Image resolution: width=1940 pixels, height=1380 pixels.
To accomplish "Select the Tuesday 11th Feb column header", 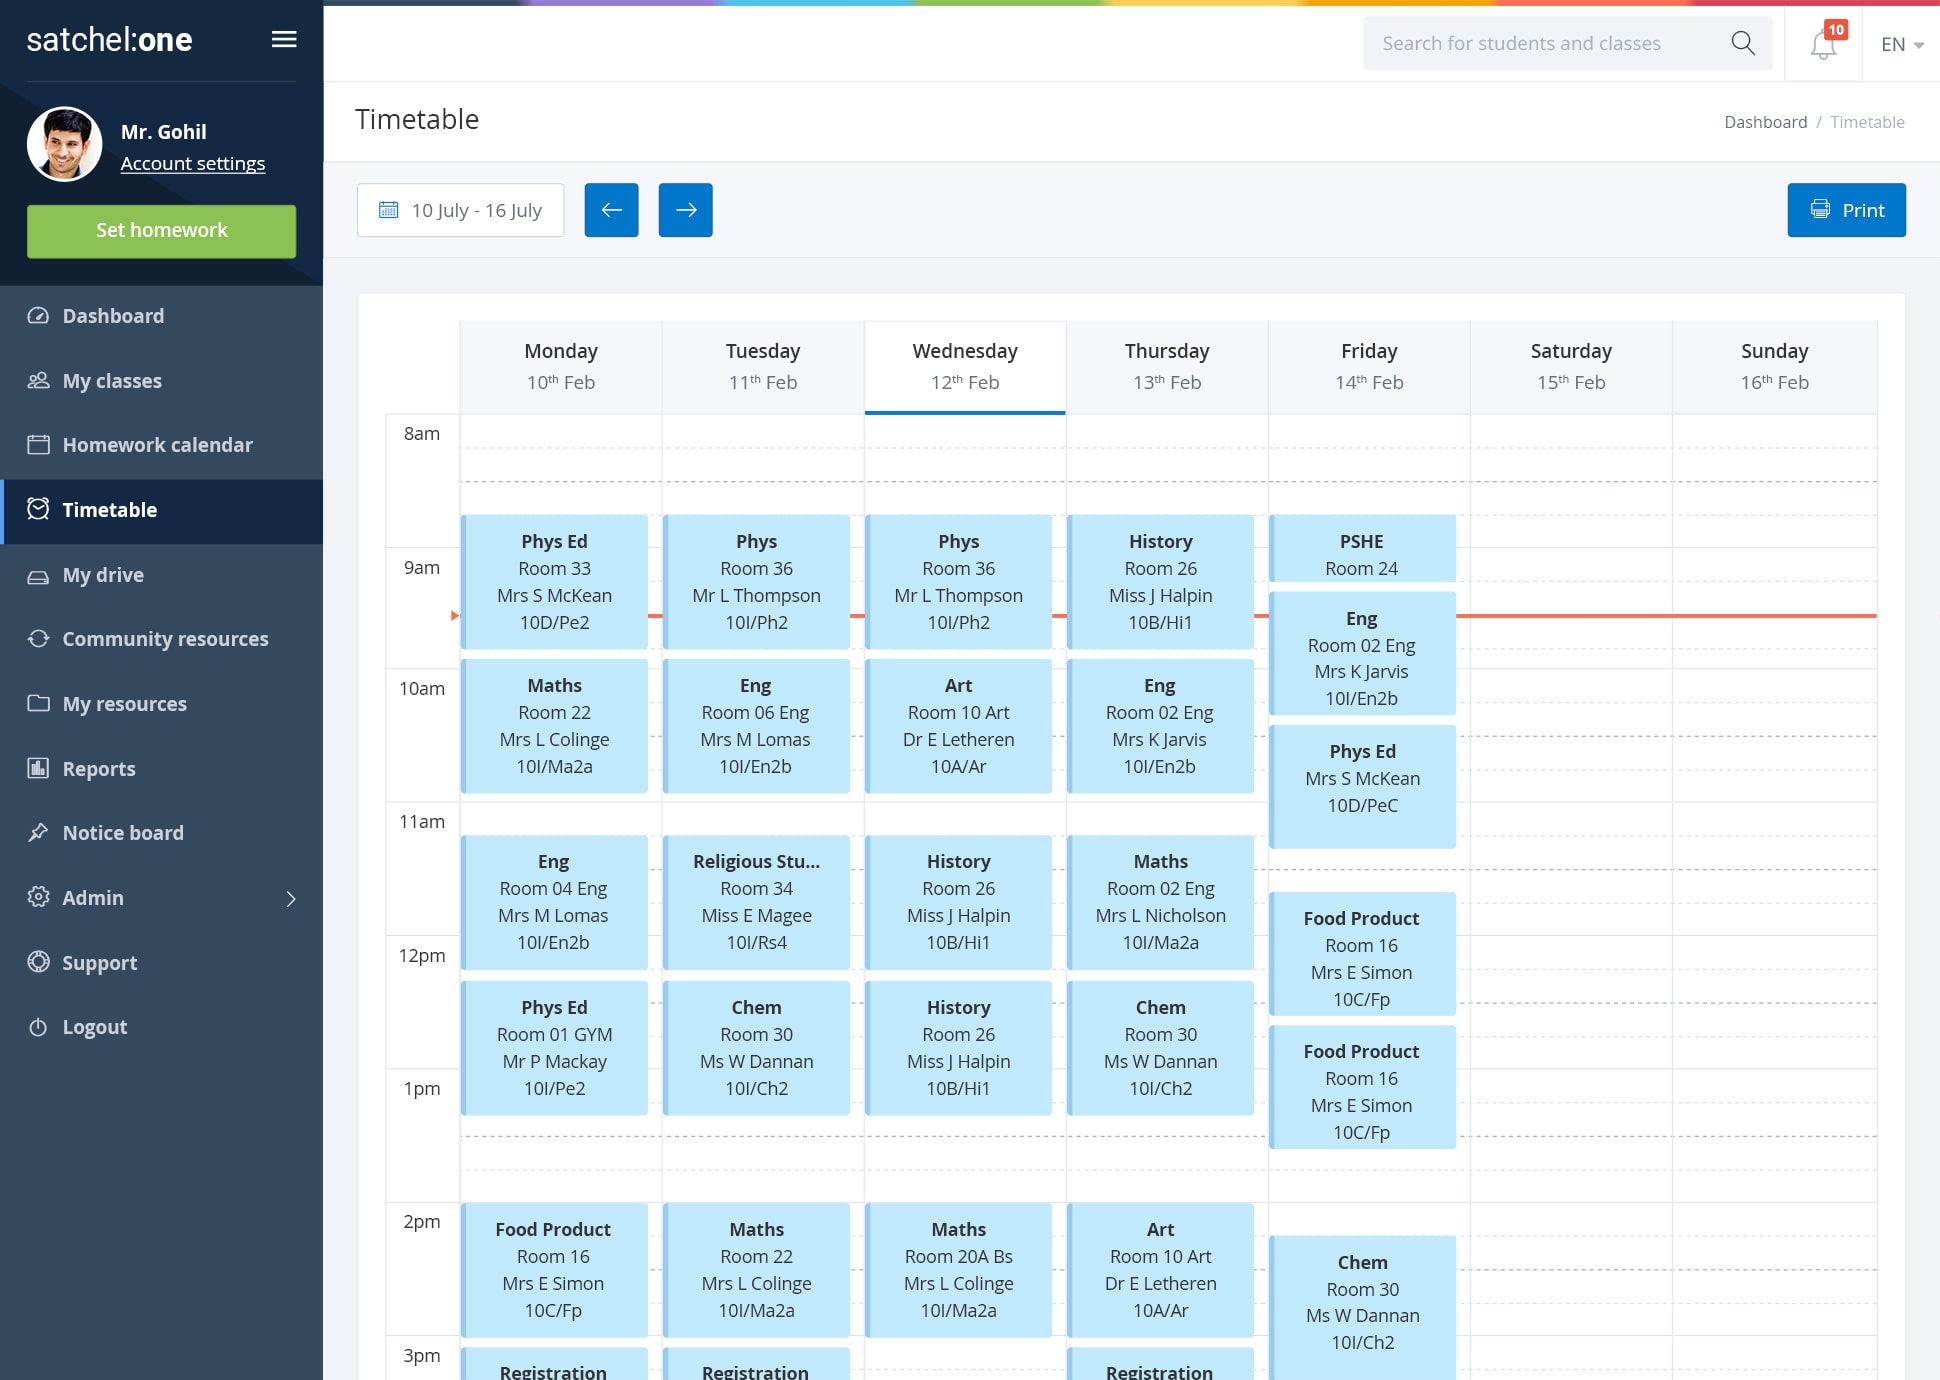I will (x=763, y=367).
